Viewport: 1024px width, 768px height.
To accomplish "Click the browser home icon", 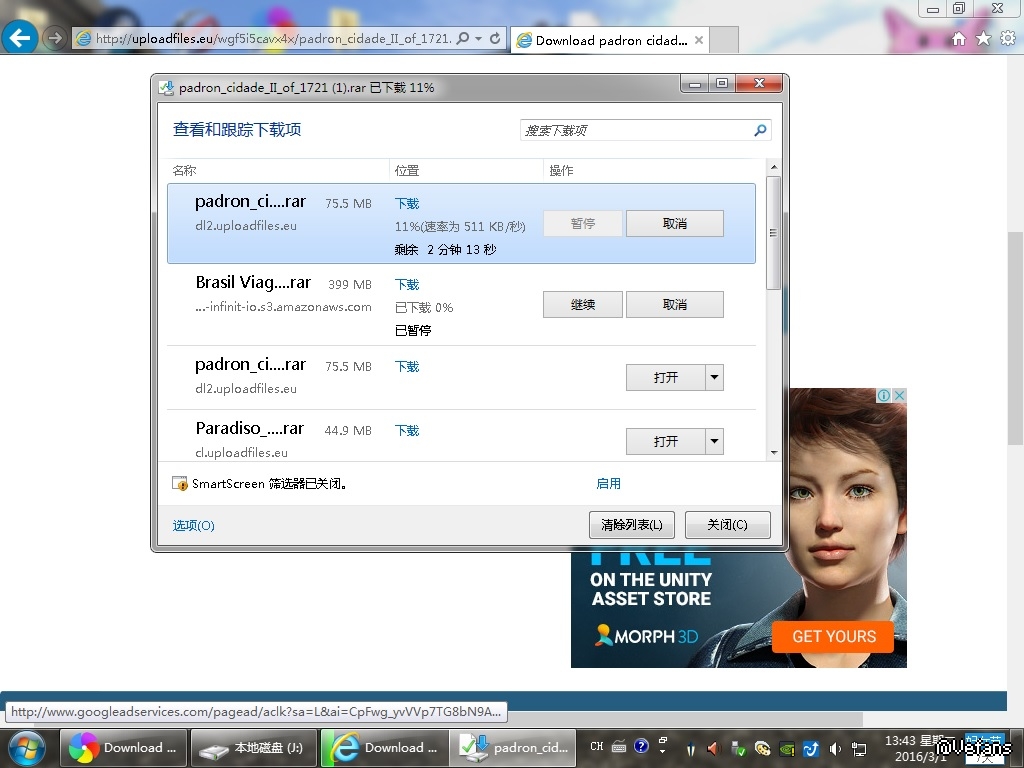I will 959,39.
